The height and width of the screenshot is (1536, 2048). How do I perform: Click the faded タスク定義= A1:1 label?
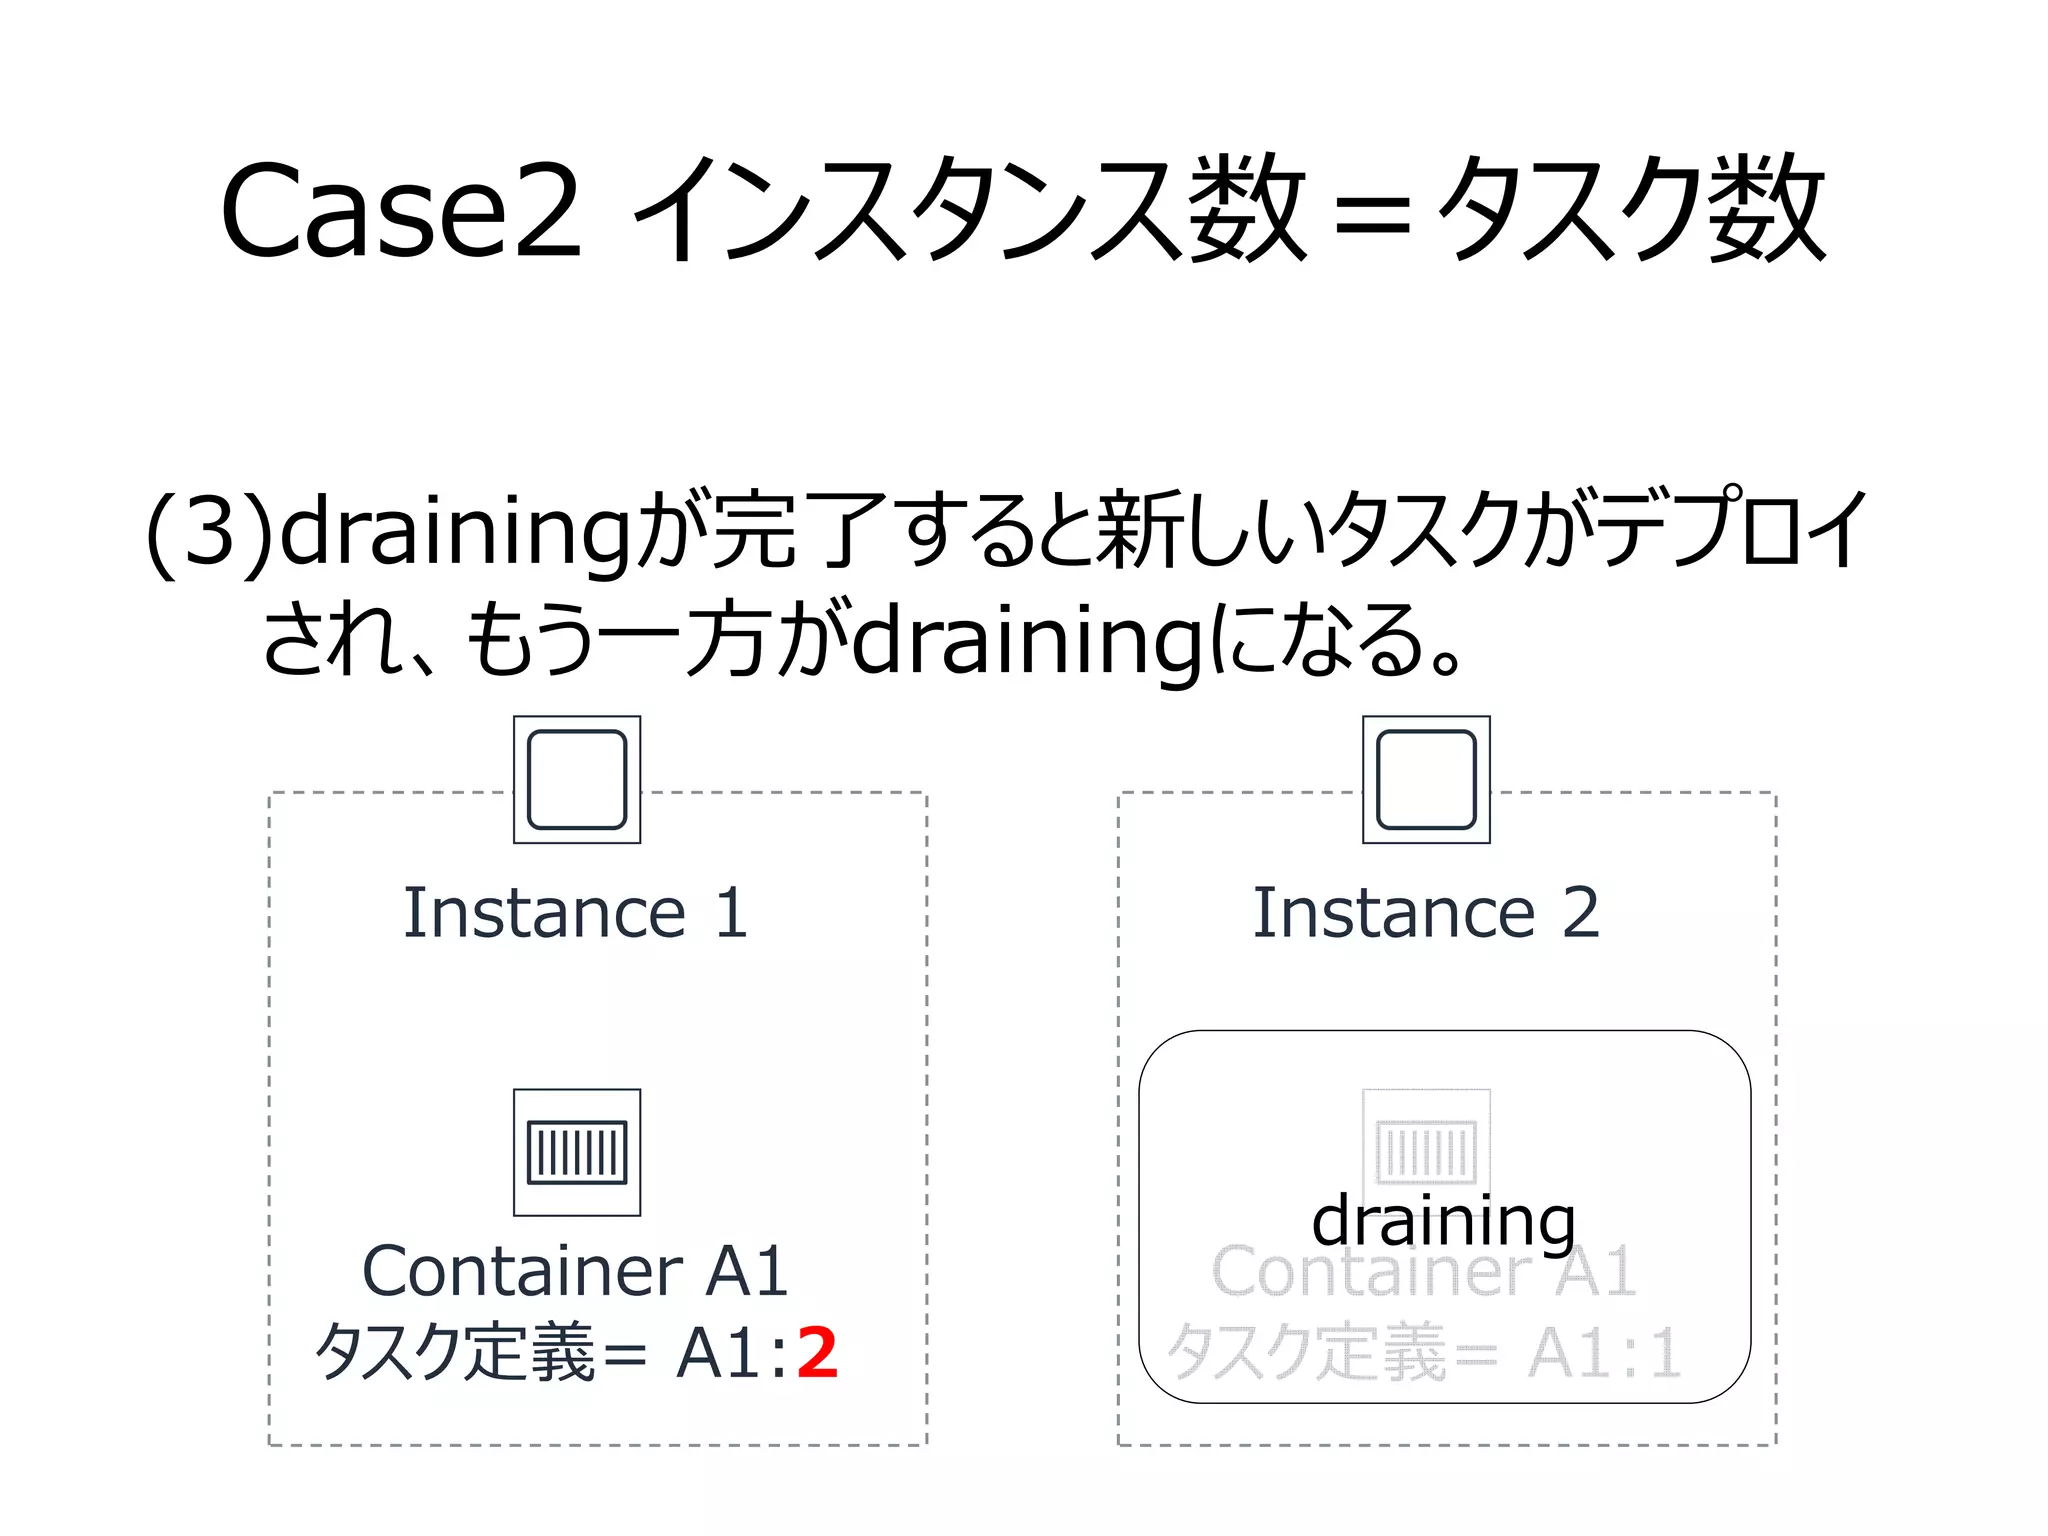[1425, 1354]
